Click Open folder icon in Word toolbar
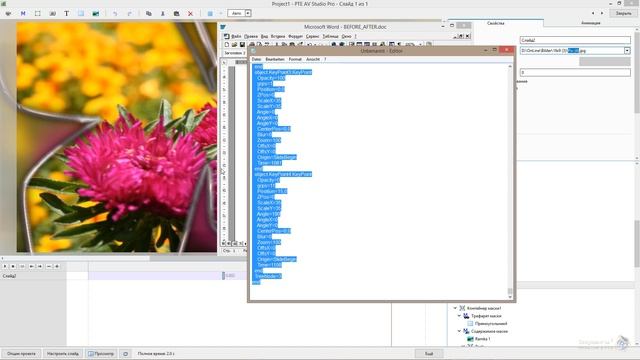The height and width of the screenshot is (360, 640). point(235,44)
